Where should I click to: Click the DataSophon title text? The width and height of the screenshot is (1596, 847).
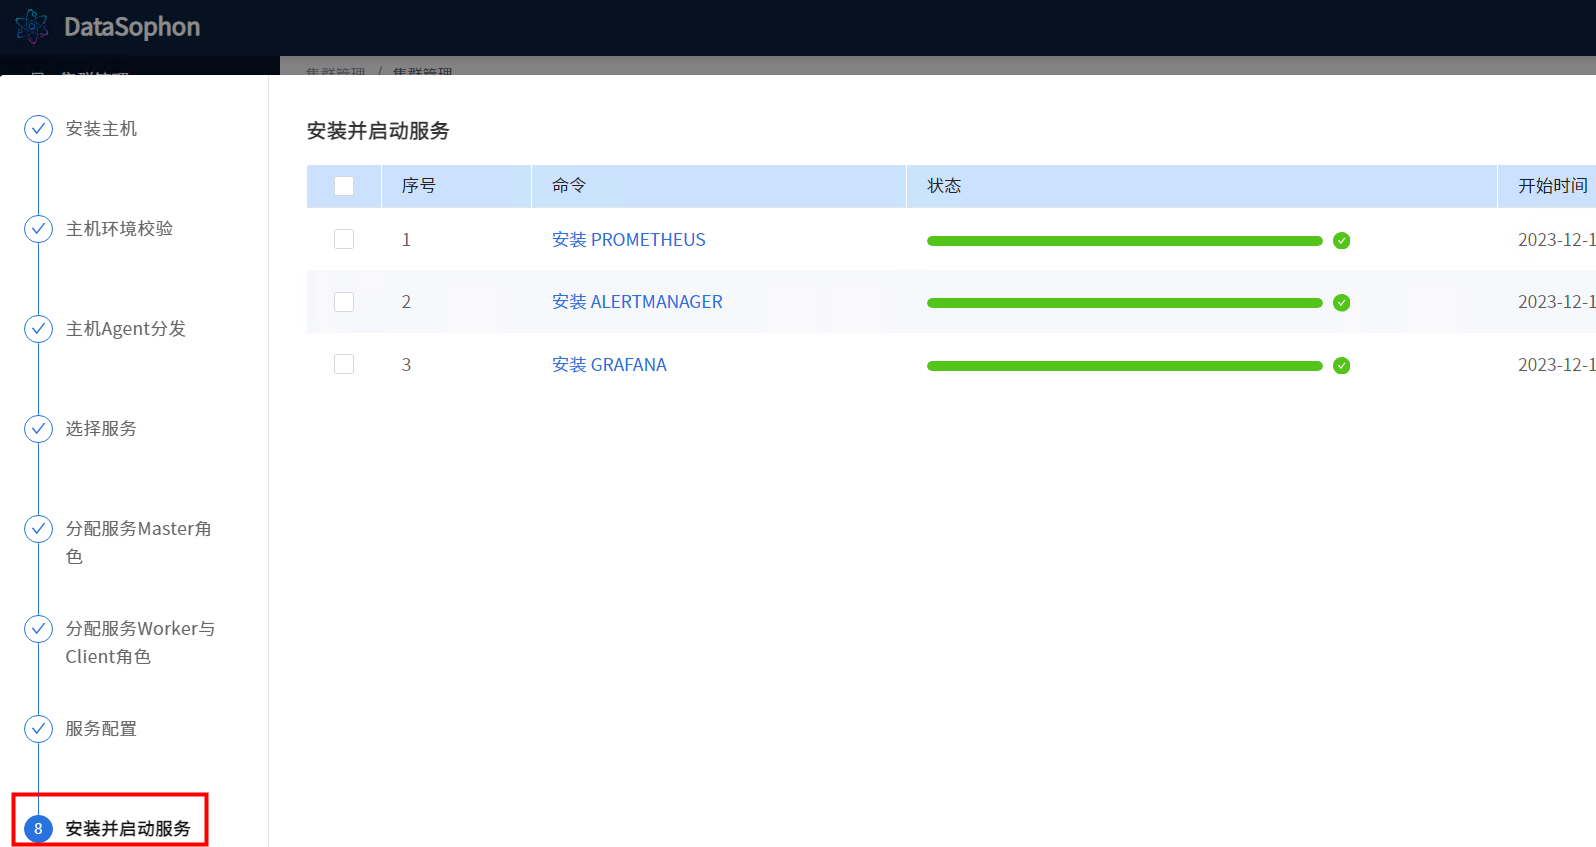tap(132, 27)
